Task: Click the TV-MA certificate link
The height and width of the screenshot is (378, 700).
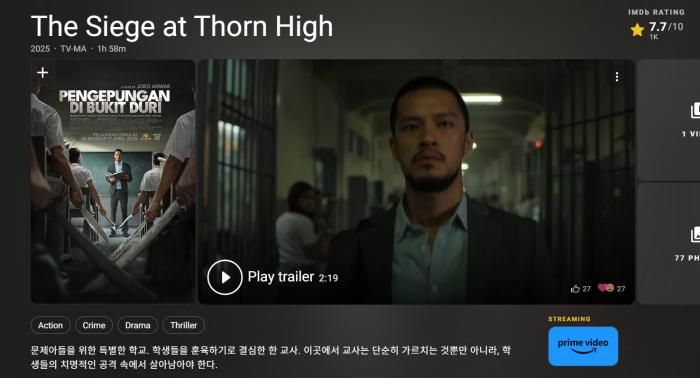Action: 73,49
